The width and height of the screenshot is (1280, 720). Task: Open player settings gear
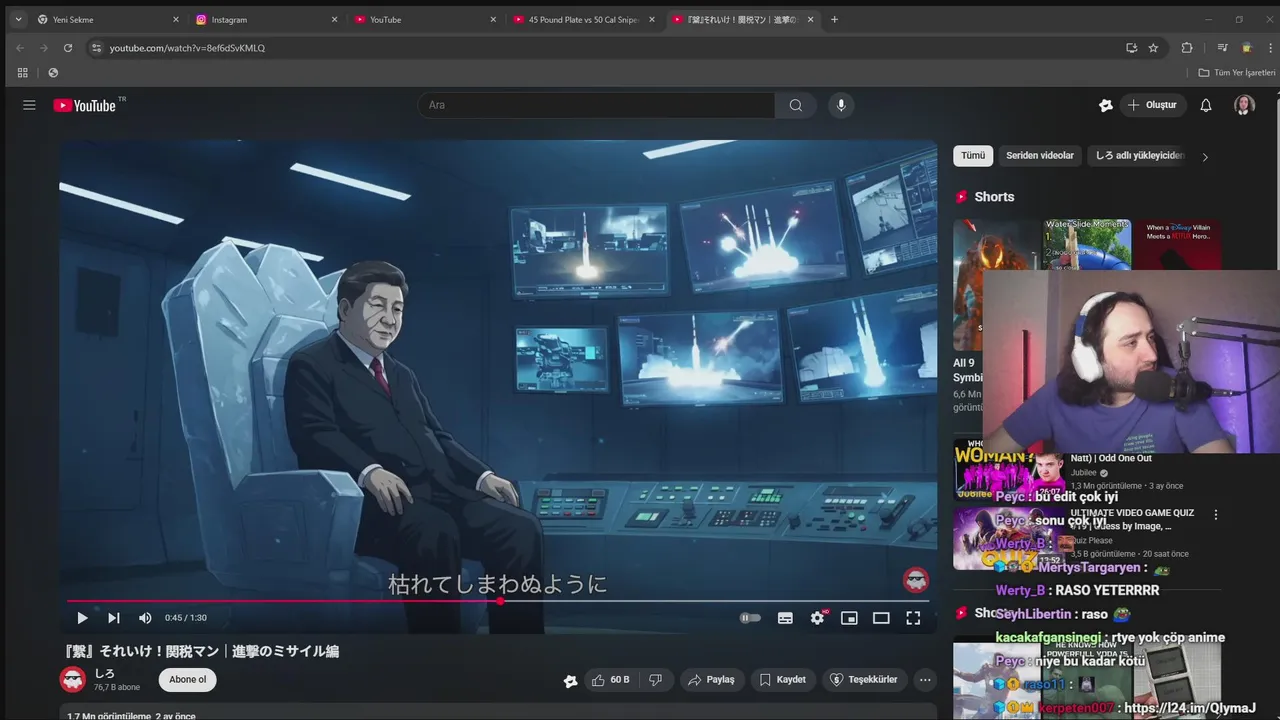click(817, 618)
